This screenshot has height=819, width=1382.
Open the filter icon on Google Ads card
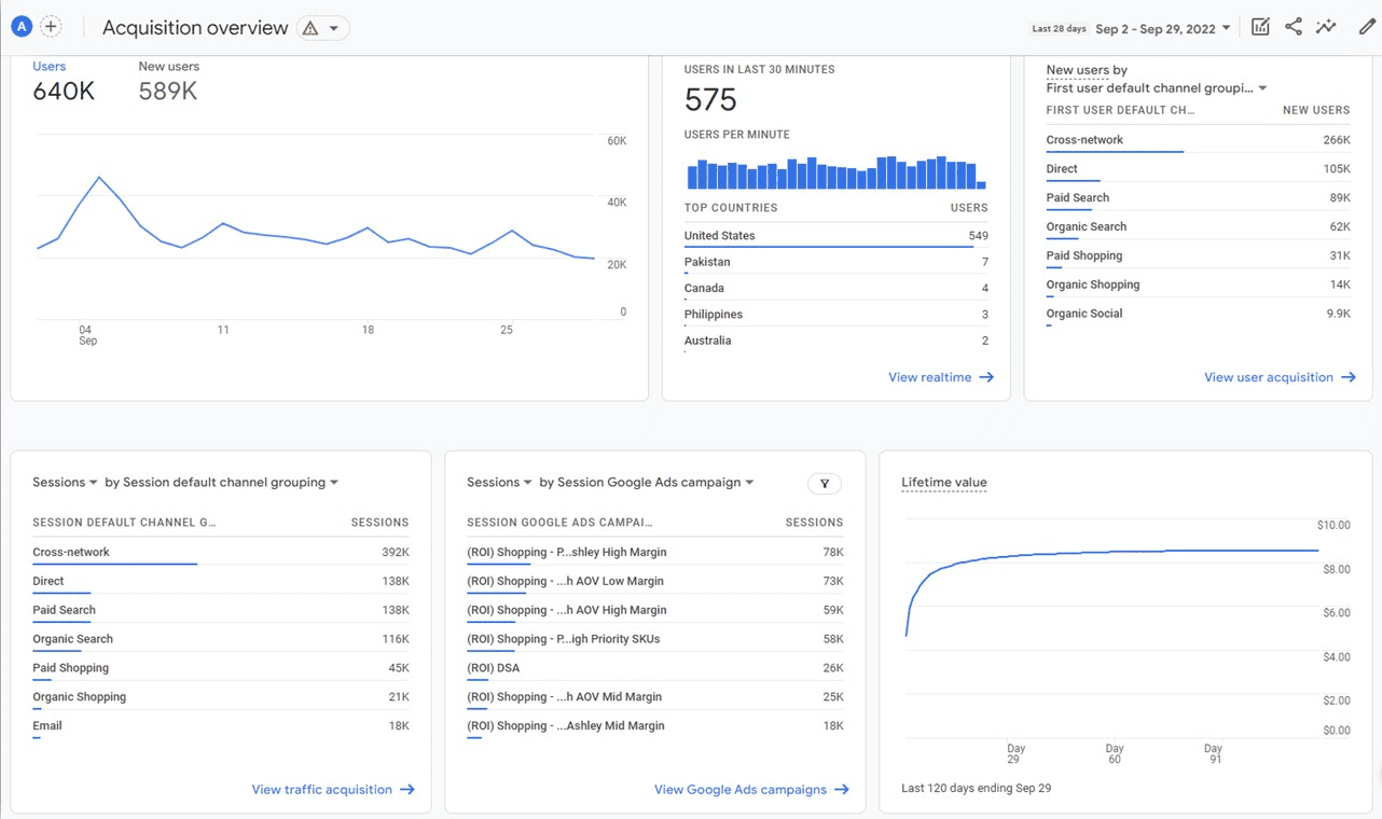click(824, 483)
